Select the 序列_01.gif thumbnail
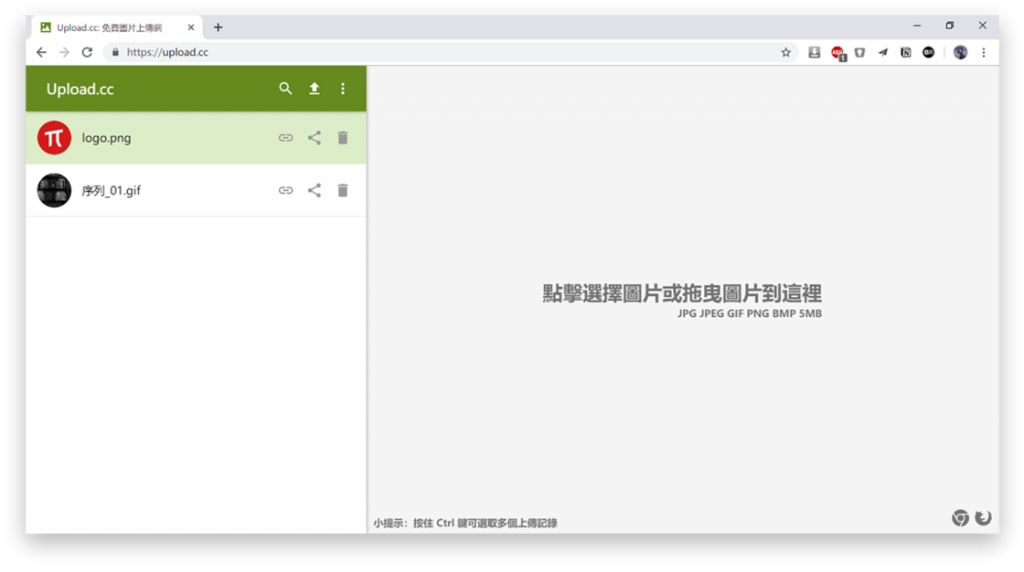Viewport: 1024px width, 572px height. (x=54, y=190)
